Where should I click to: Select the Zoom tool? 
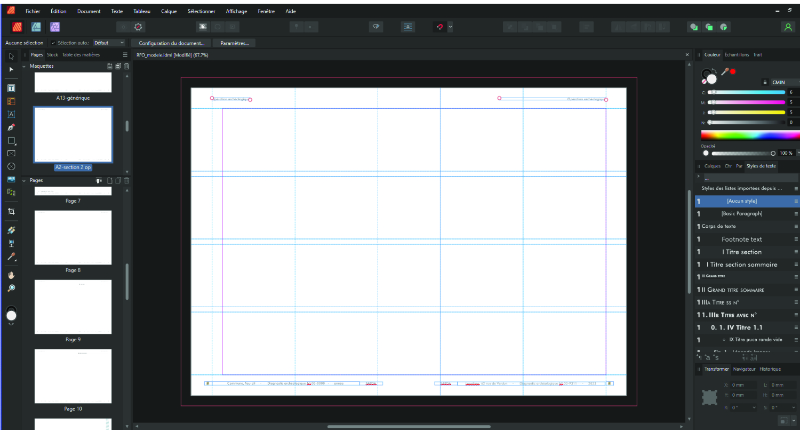pos(11,288)
